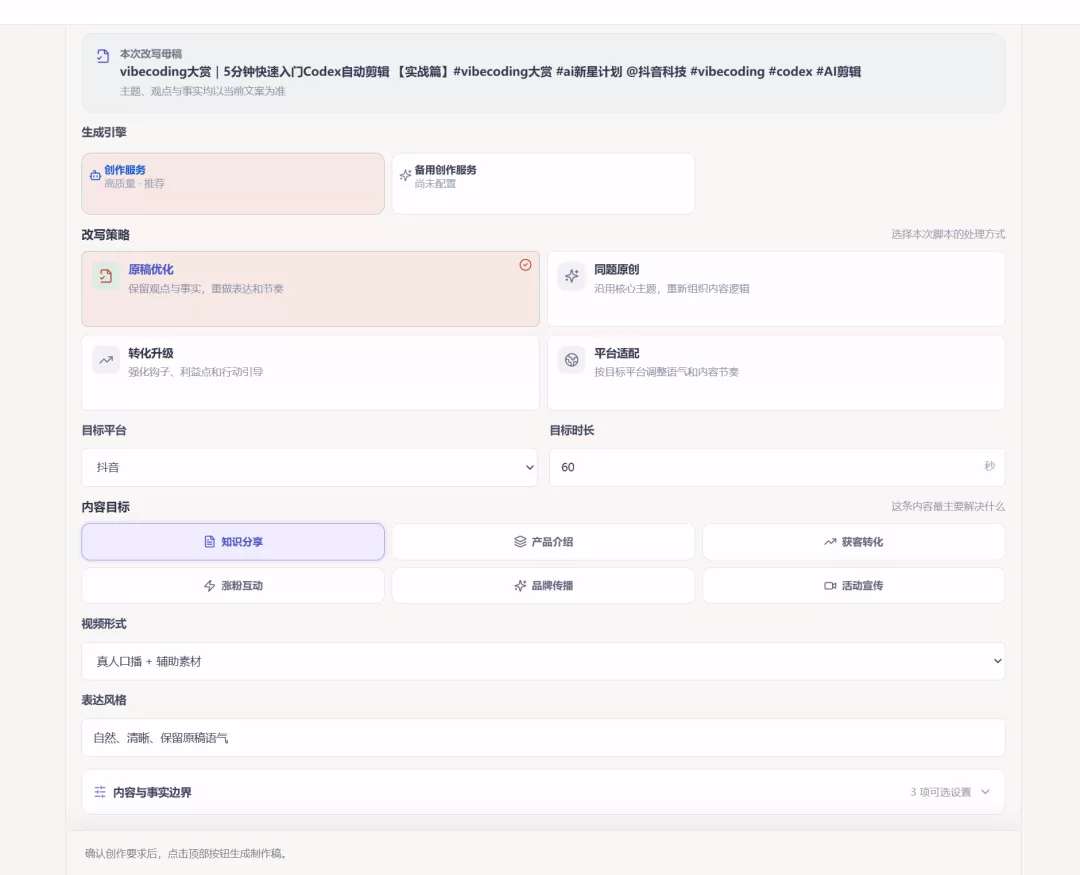Click the trend icon of 获客转化

pos(830,542)
